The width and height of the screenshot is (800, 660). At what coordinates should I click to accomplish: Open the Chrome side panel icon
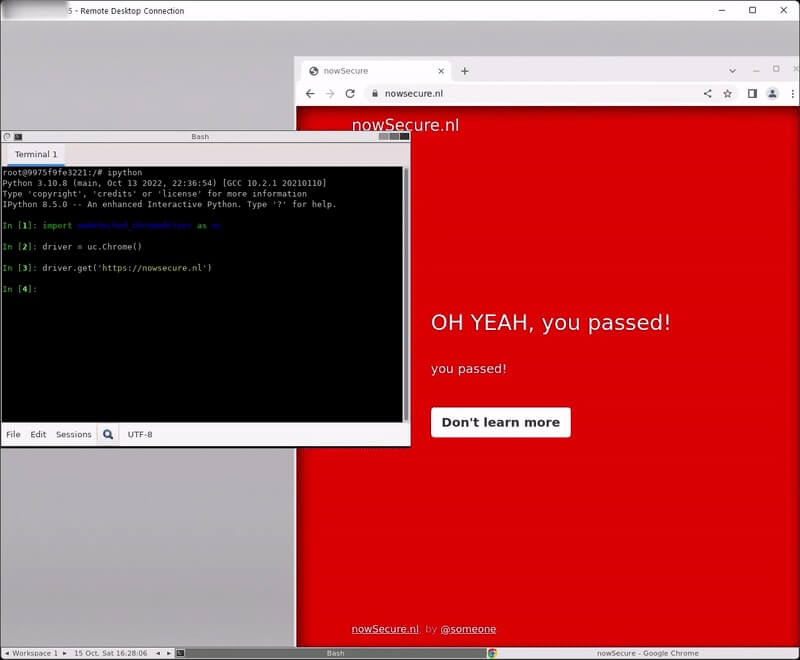[752, 93]
